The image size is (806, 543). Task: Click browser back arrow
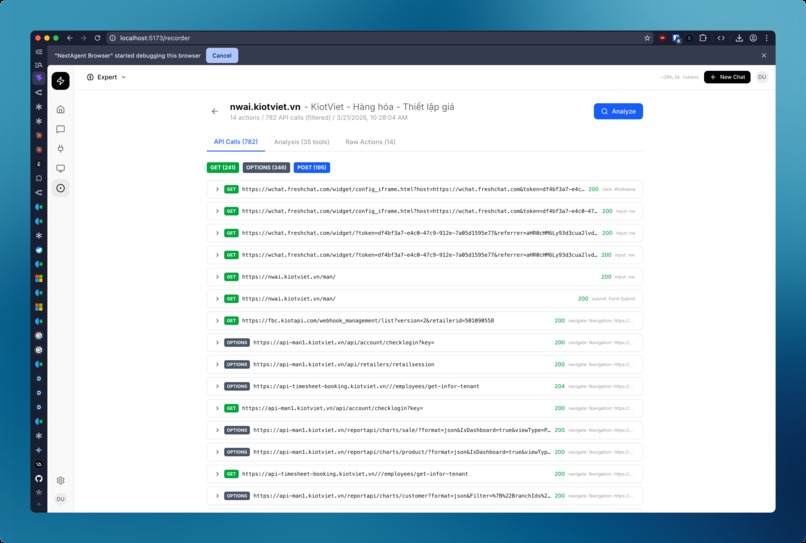click(69, 38)
